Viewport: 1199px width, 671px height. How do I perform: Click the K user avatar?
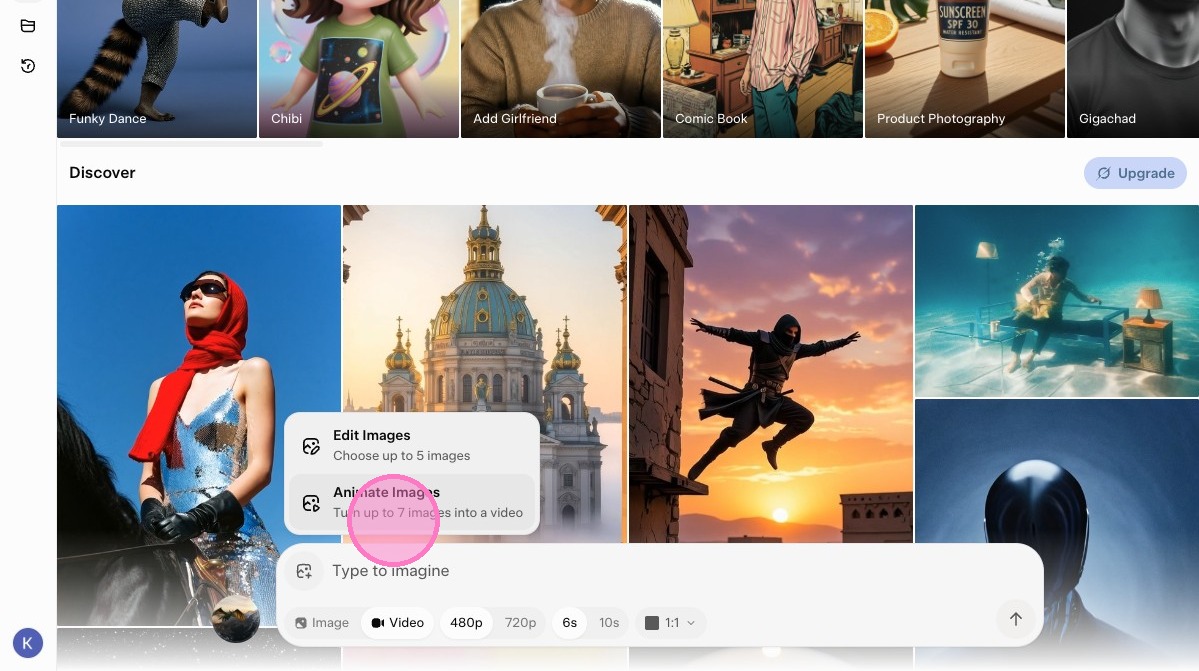[28, 643]
